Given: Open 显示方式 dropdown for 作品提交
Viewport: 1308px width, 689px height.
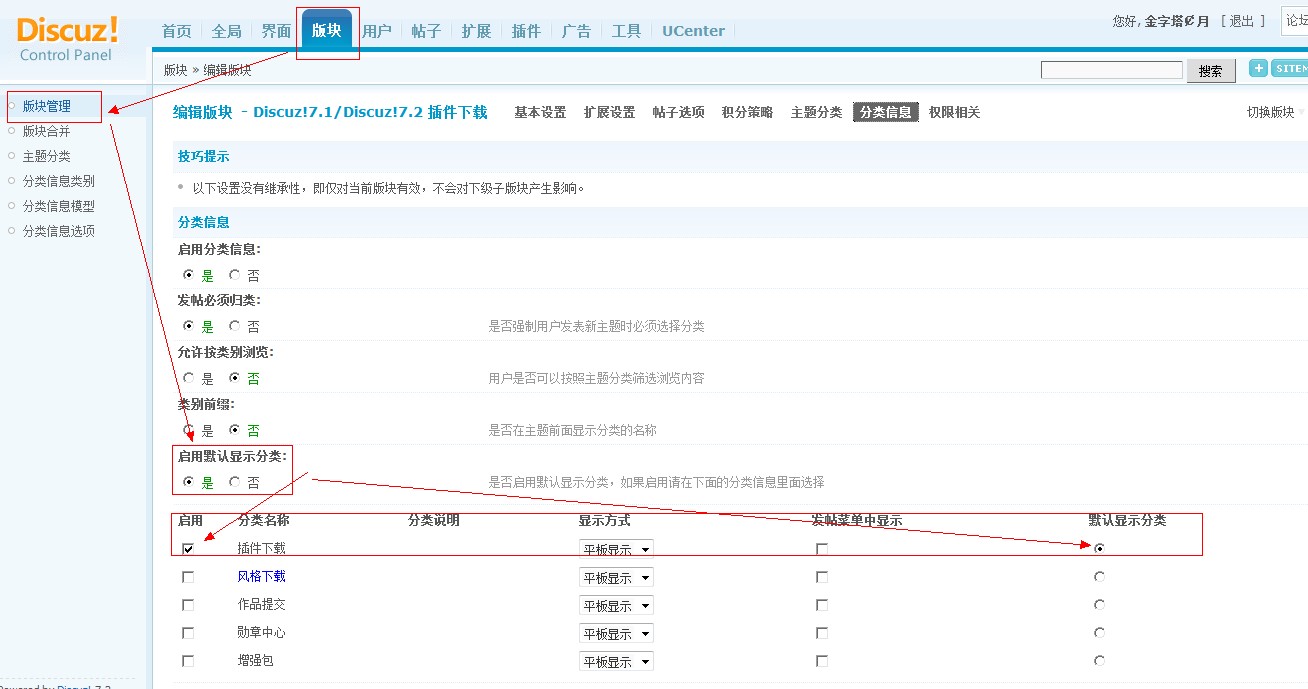Looking at the screenshot, I should pos(616,605).
